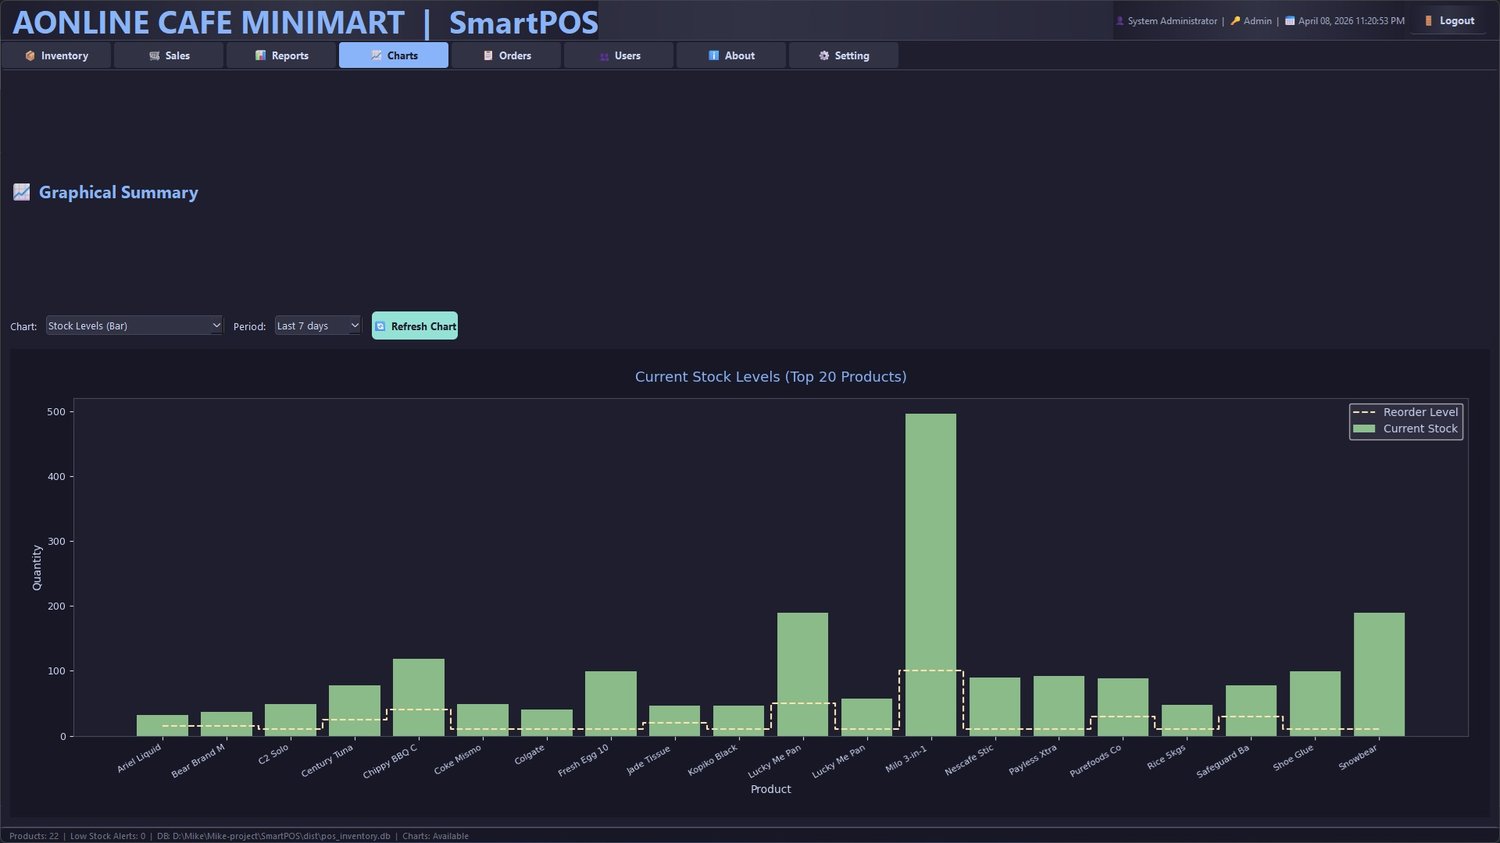Click the Milo 3-in-1 stock bar

click(931, 575)
